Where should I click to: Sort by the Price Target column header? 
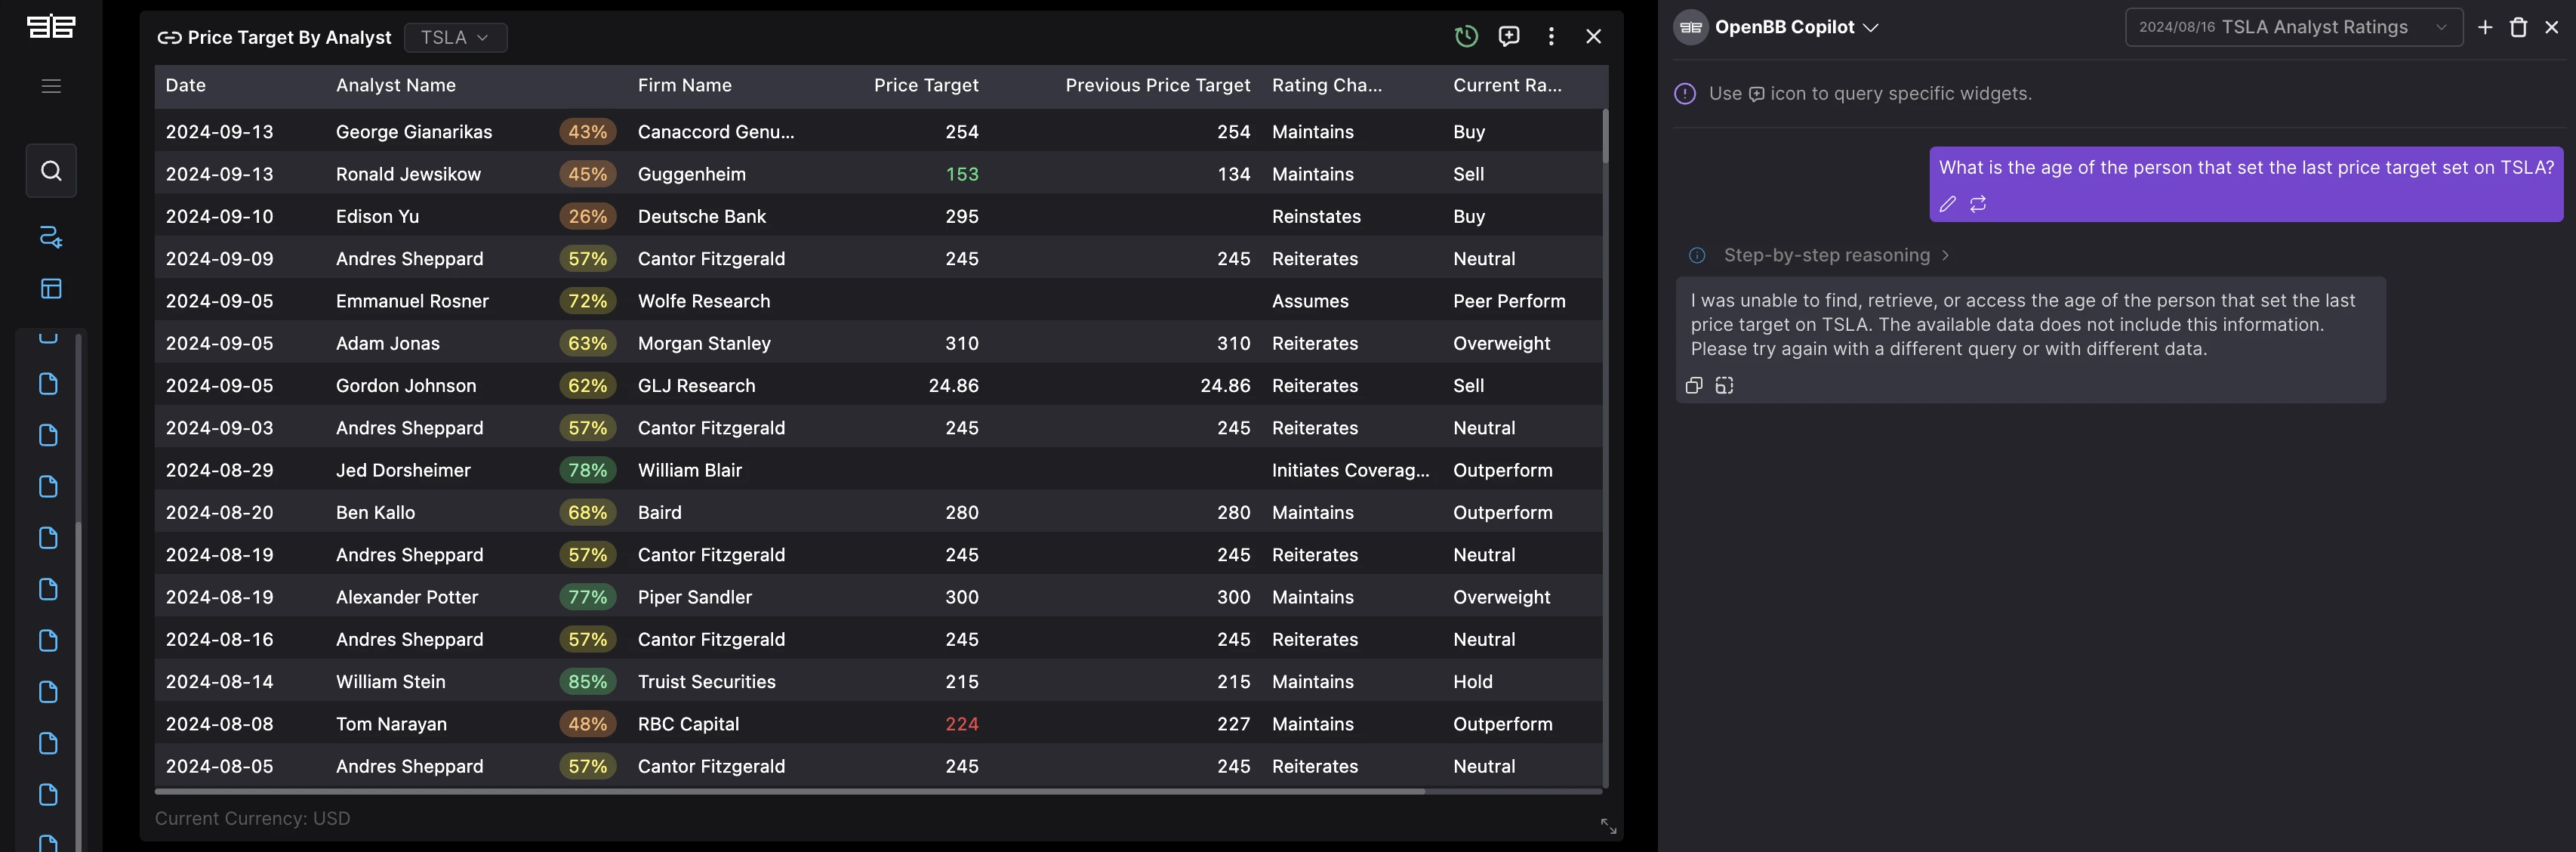click(925, 86)
